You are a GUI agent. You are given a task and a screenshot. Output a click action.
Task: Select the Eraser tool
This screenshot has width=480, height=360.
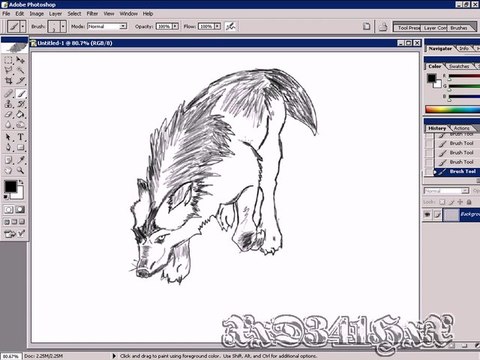8,115
